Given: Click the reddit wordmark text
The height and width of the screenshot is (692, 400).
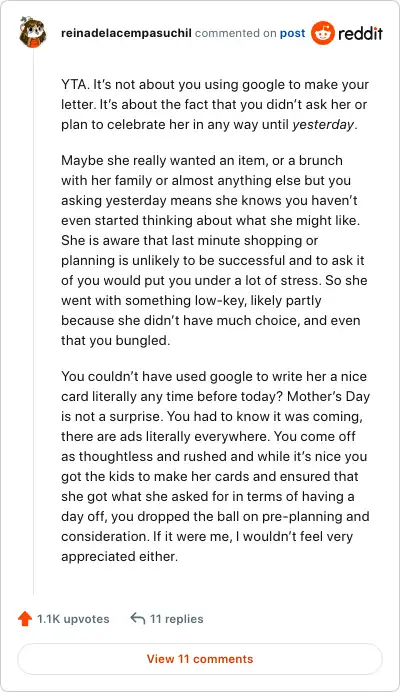Looking at the screenshot, I should click(x=360, y=33).
